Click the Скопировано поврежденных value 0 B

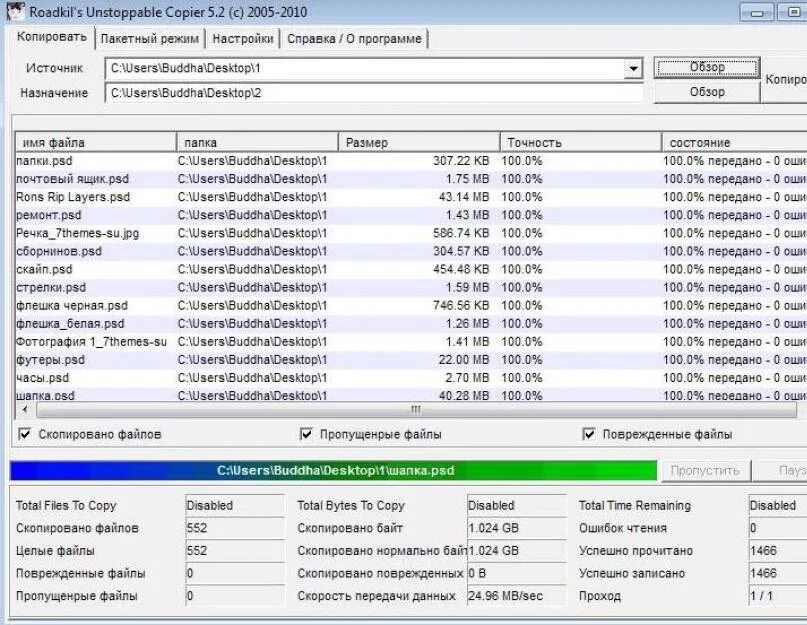516,574
